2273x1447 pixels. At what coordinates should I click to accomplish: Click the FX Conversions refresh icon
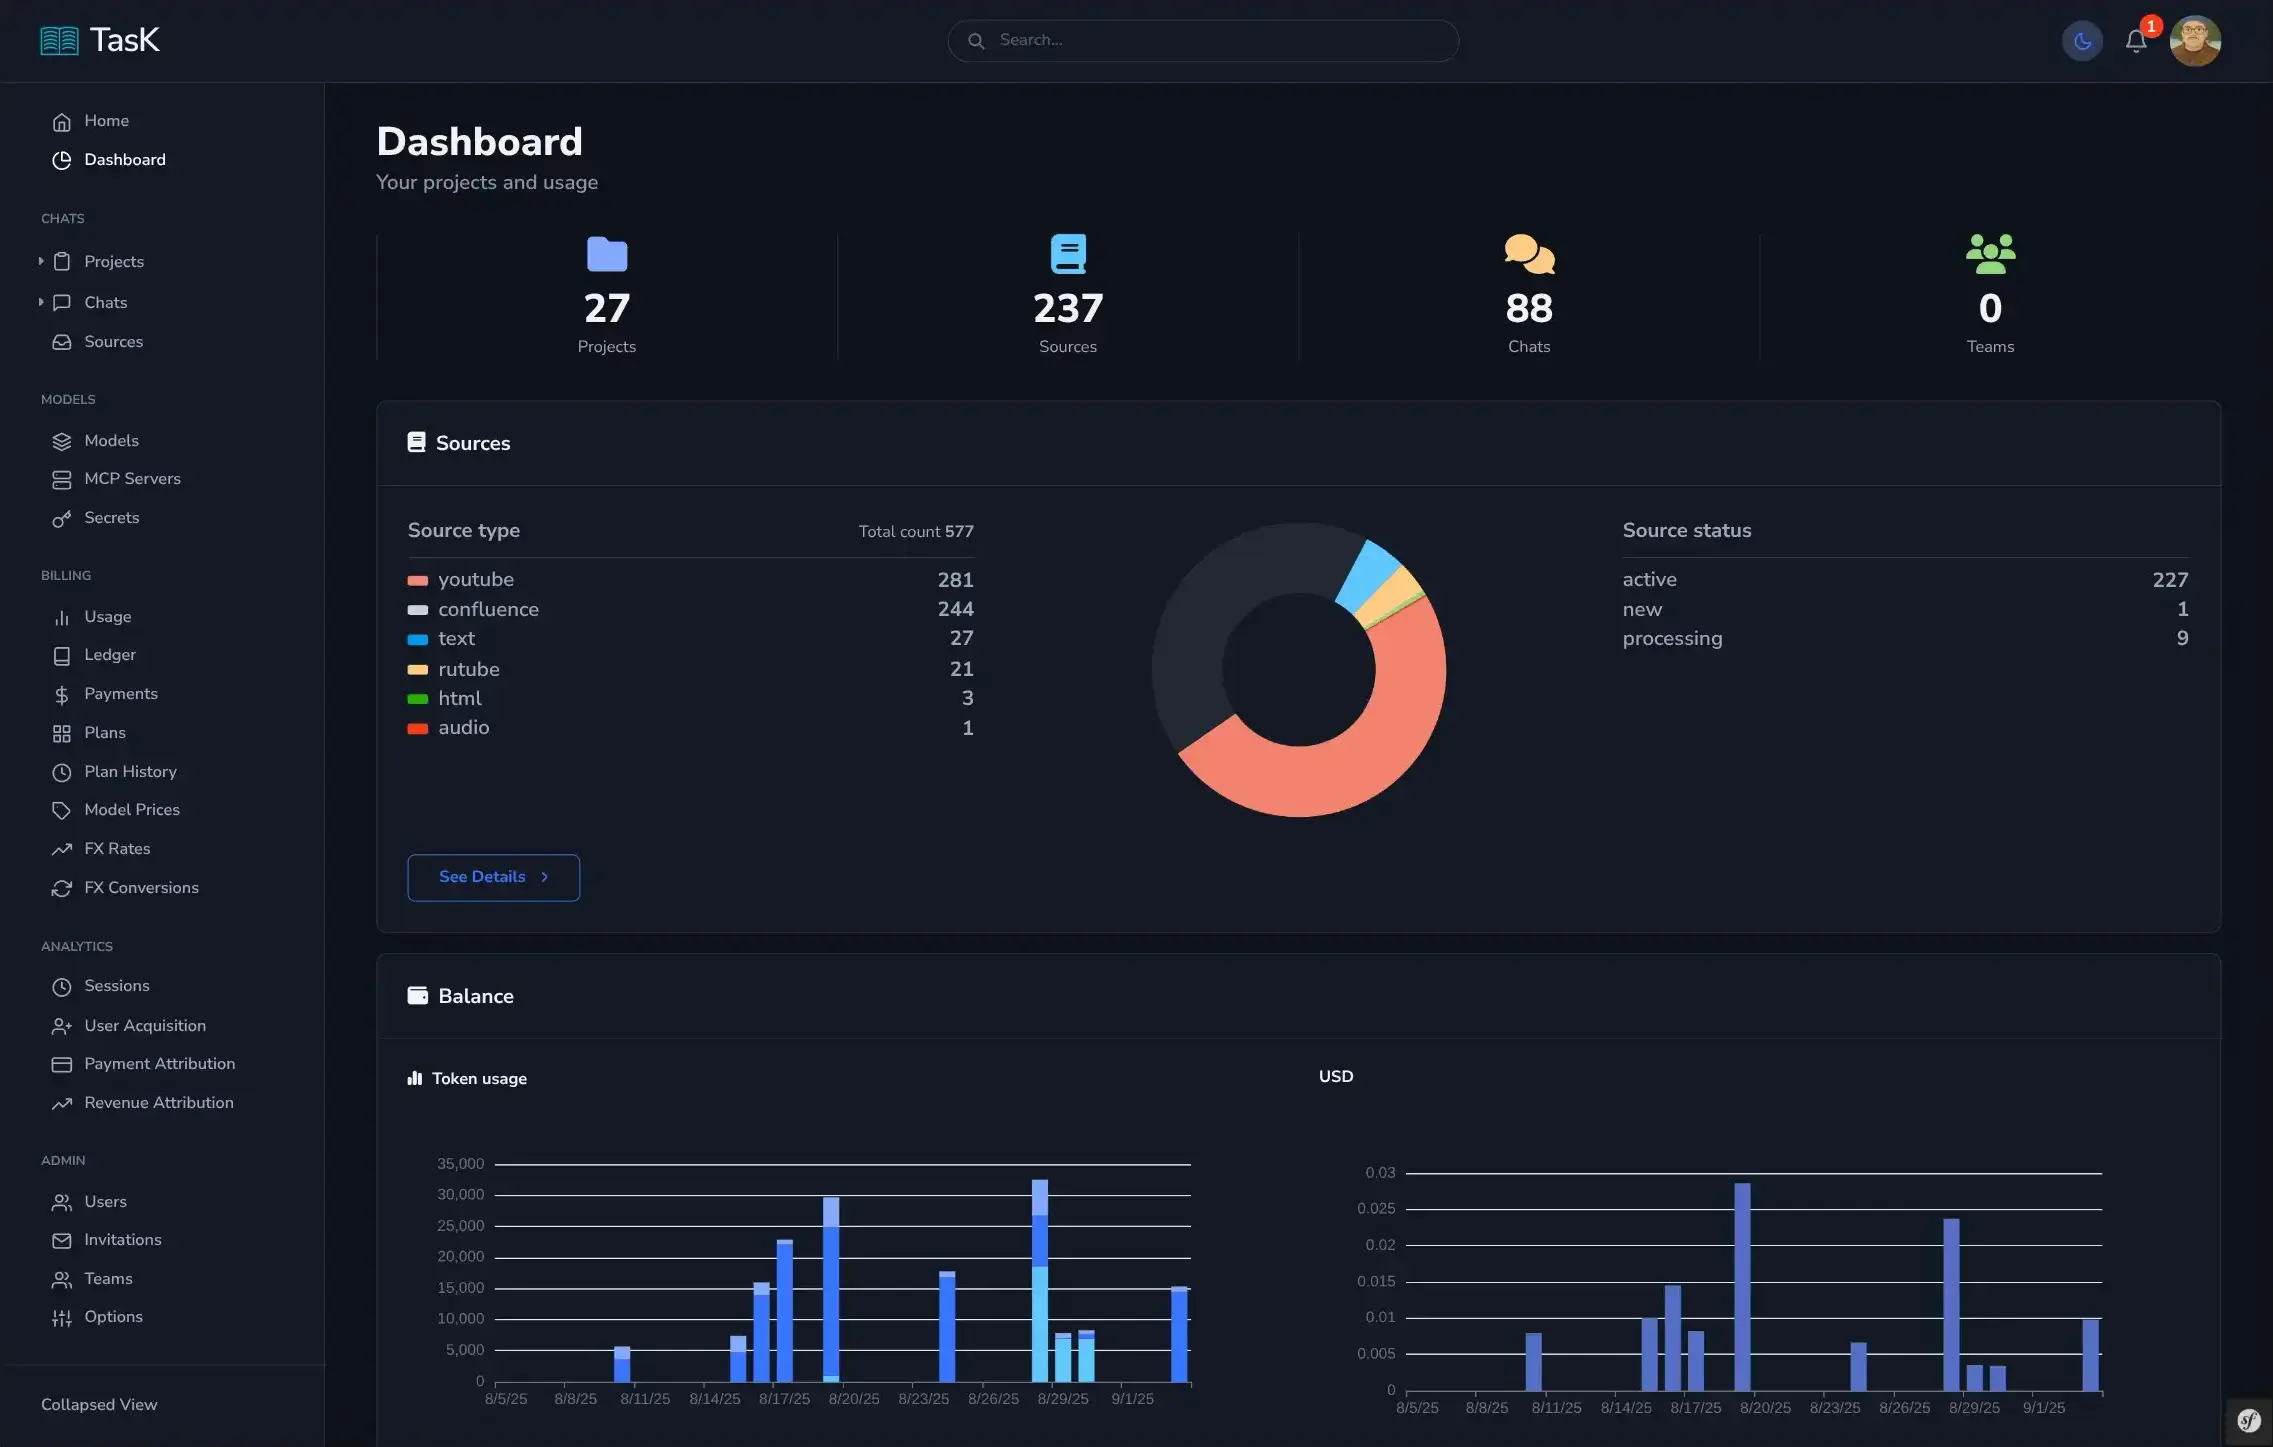click(x=62, y=888)
